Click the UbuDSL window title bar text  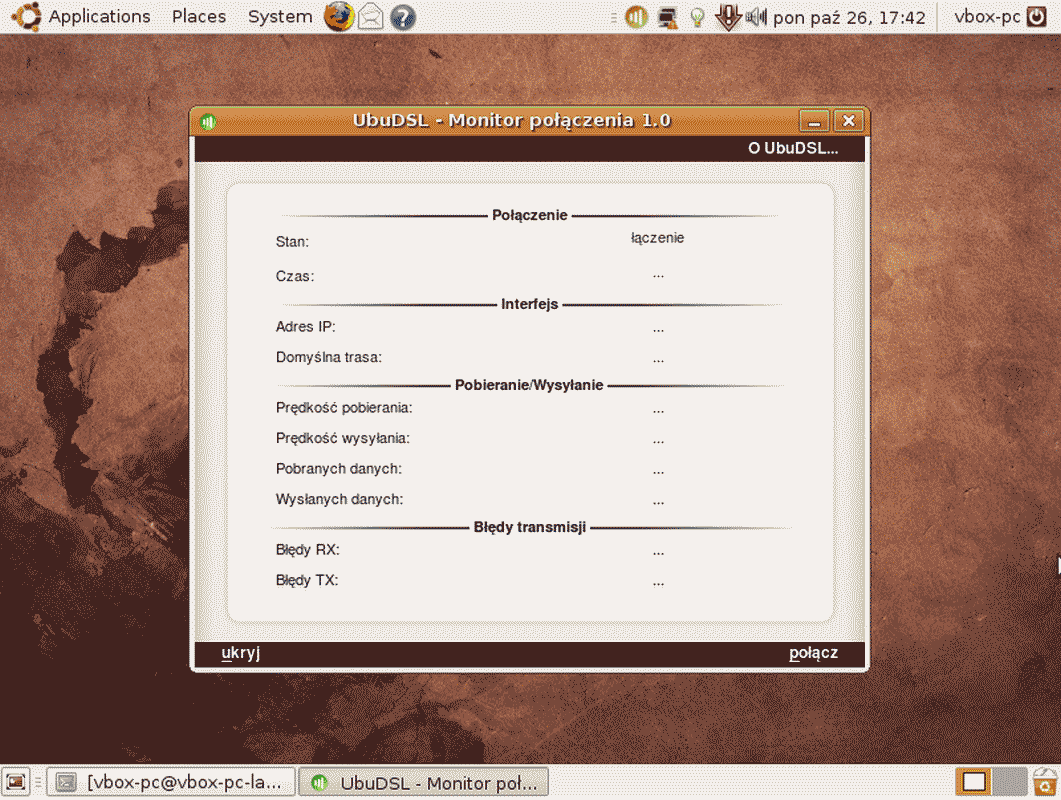click(512, 120)
